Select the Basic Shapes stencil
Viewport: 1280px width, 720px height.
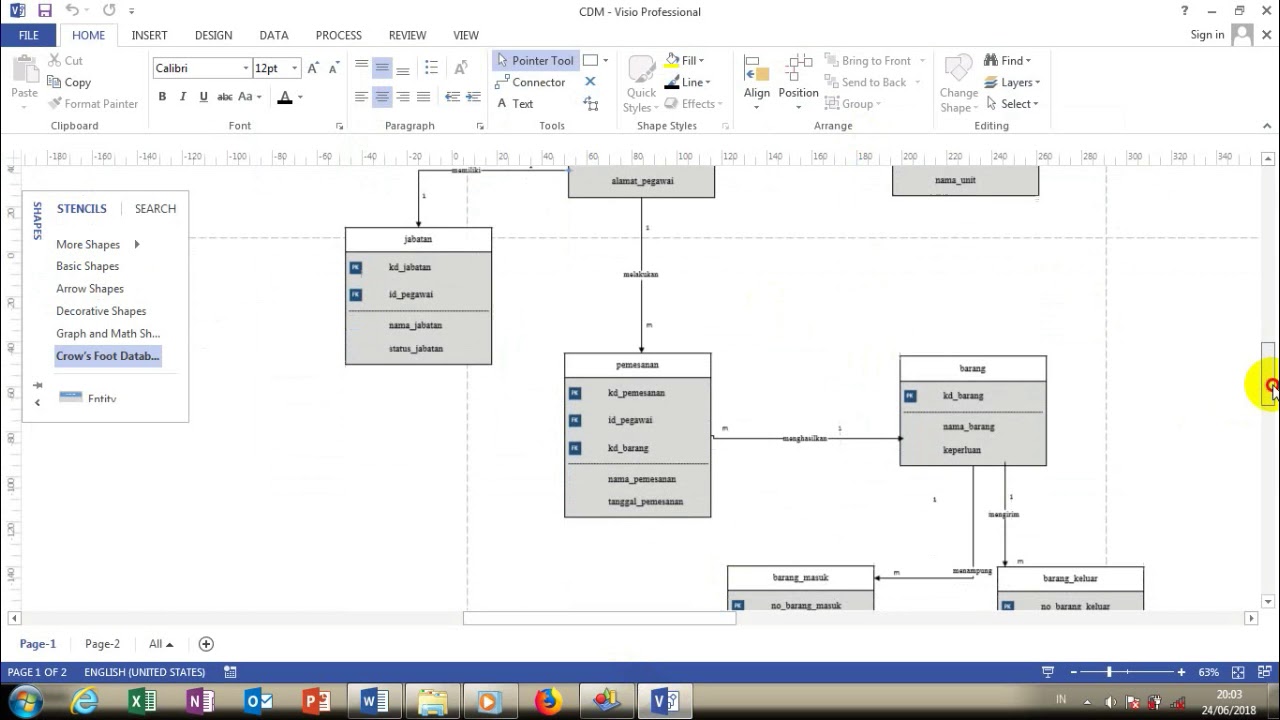(88, 266)
